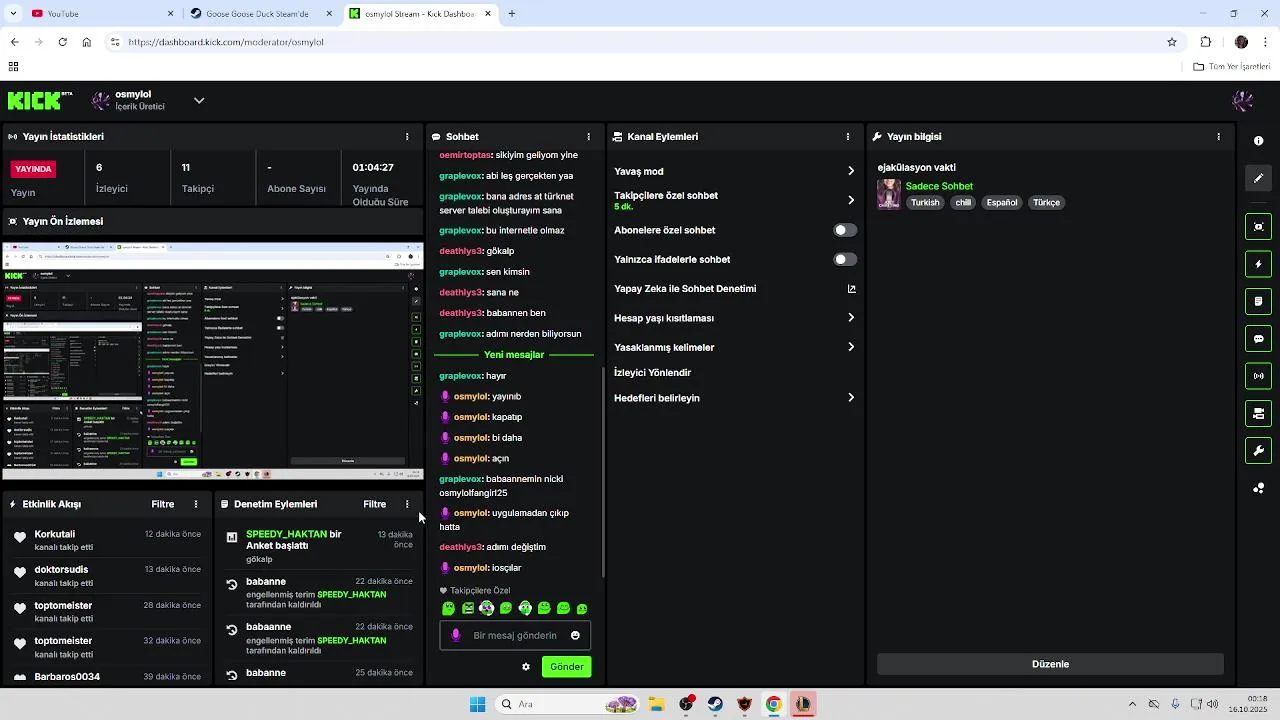
Task: Click the Bir mesaj gönderin input field
Action: tap(515, 635)
